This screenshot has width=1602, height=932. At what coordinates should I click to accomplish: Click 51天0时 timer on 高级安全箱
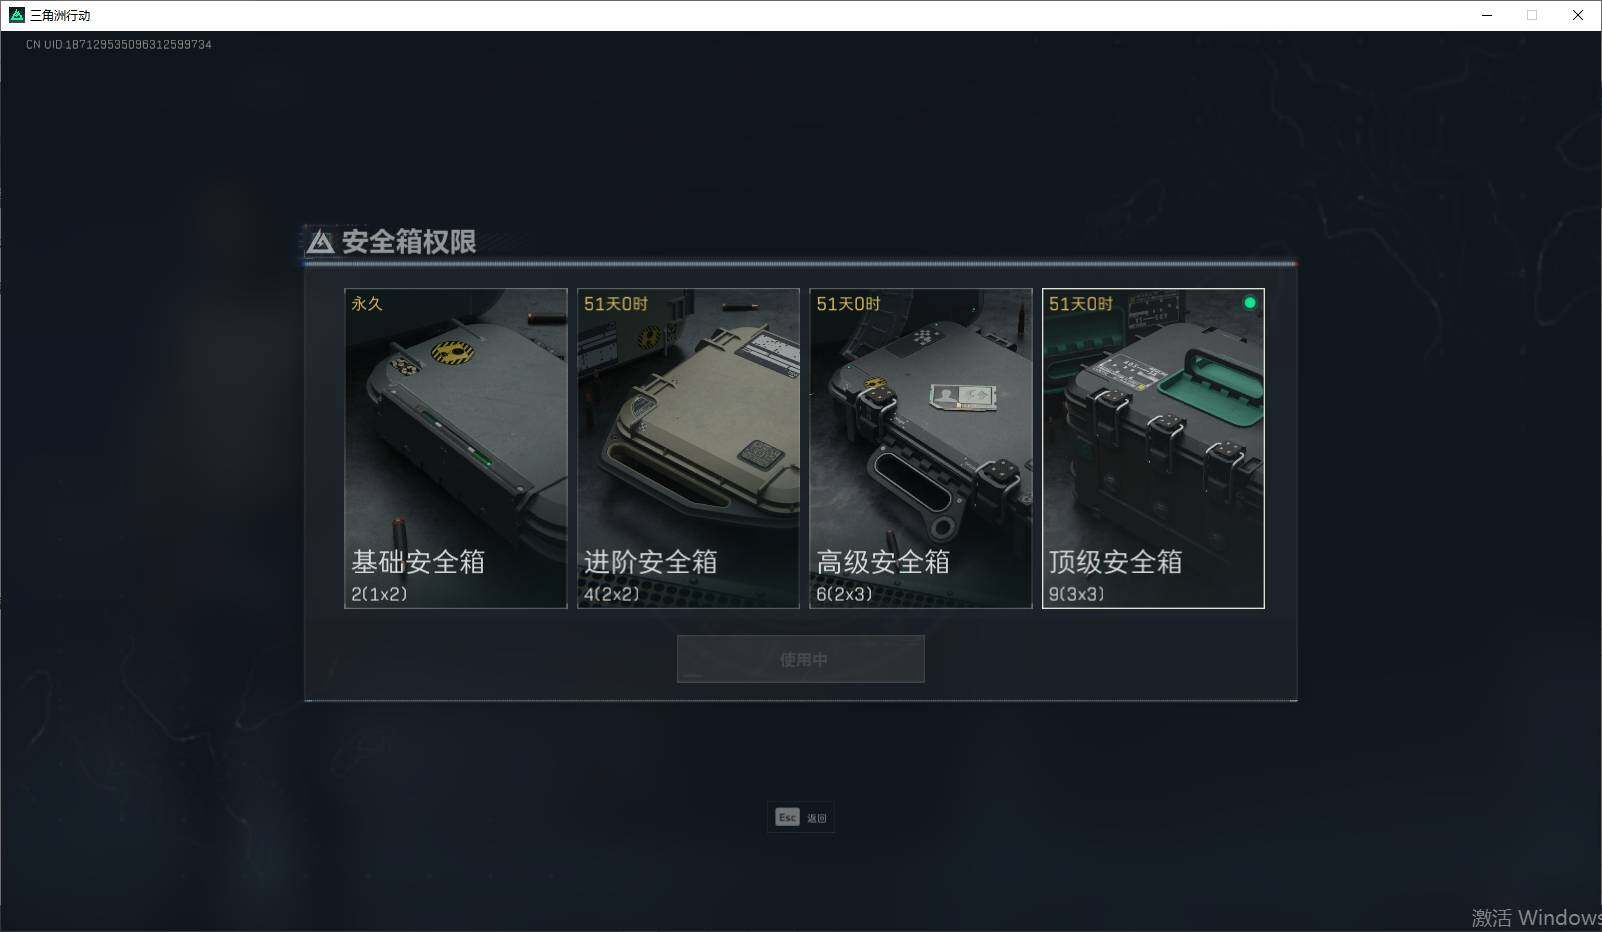tap(848, 304)
